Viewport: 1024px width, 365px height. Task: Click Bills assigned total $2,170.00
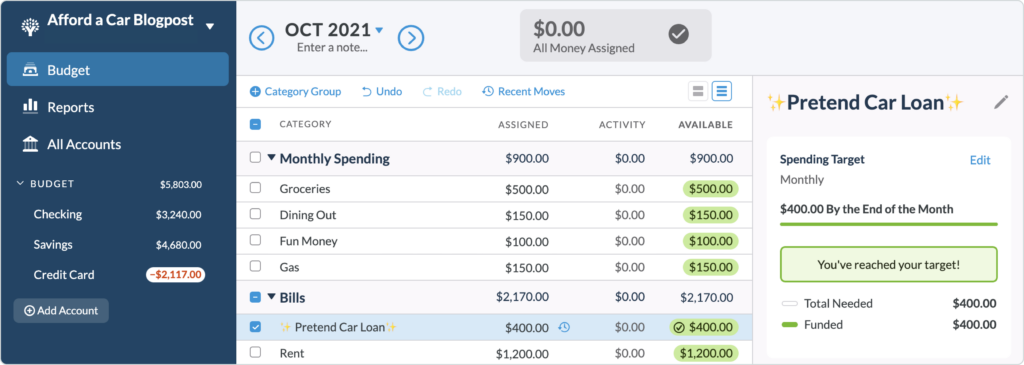click(522, 298)
